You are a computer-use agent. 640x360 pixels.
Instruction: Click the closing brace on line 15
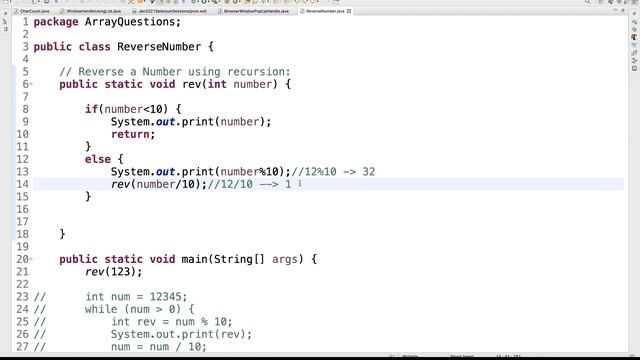click(88, 197)
